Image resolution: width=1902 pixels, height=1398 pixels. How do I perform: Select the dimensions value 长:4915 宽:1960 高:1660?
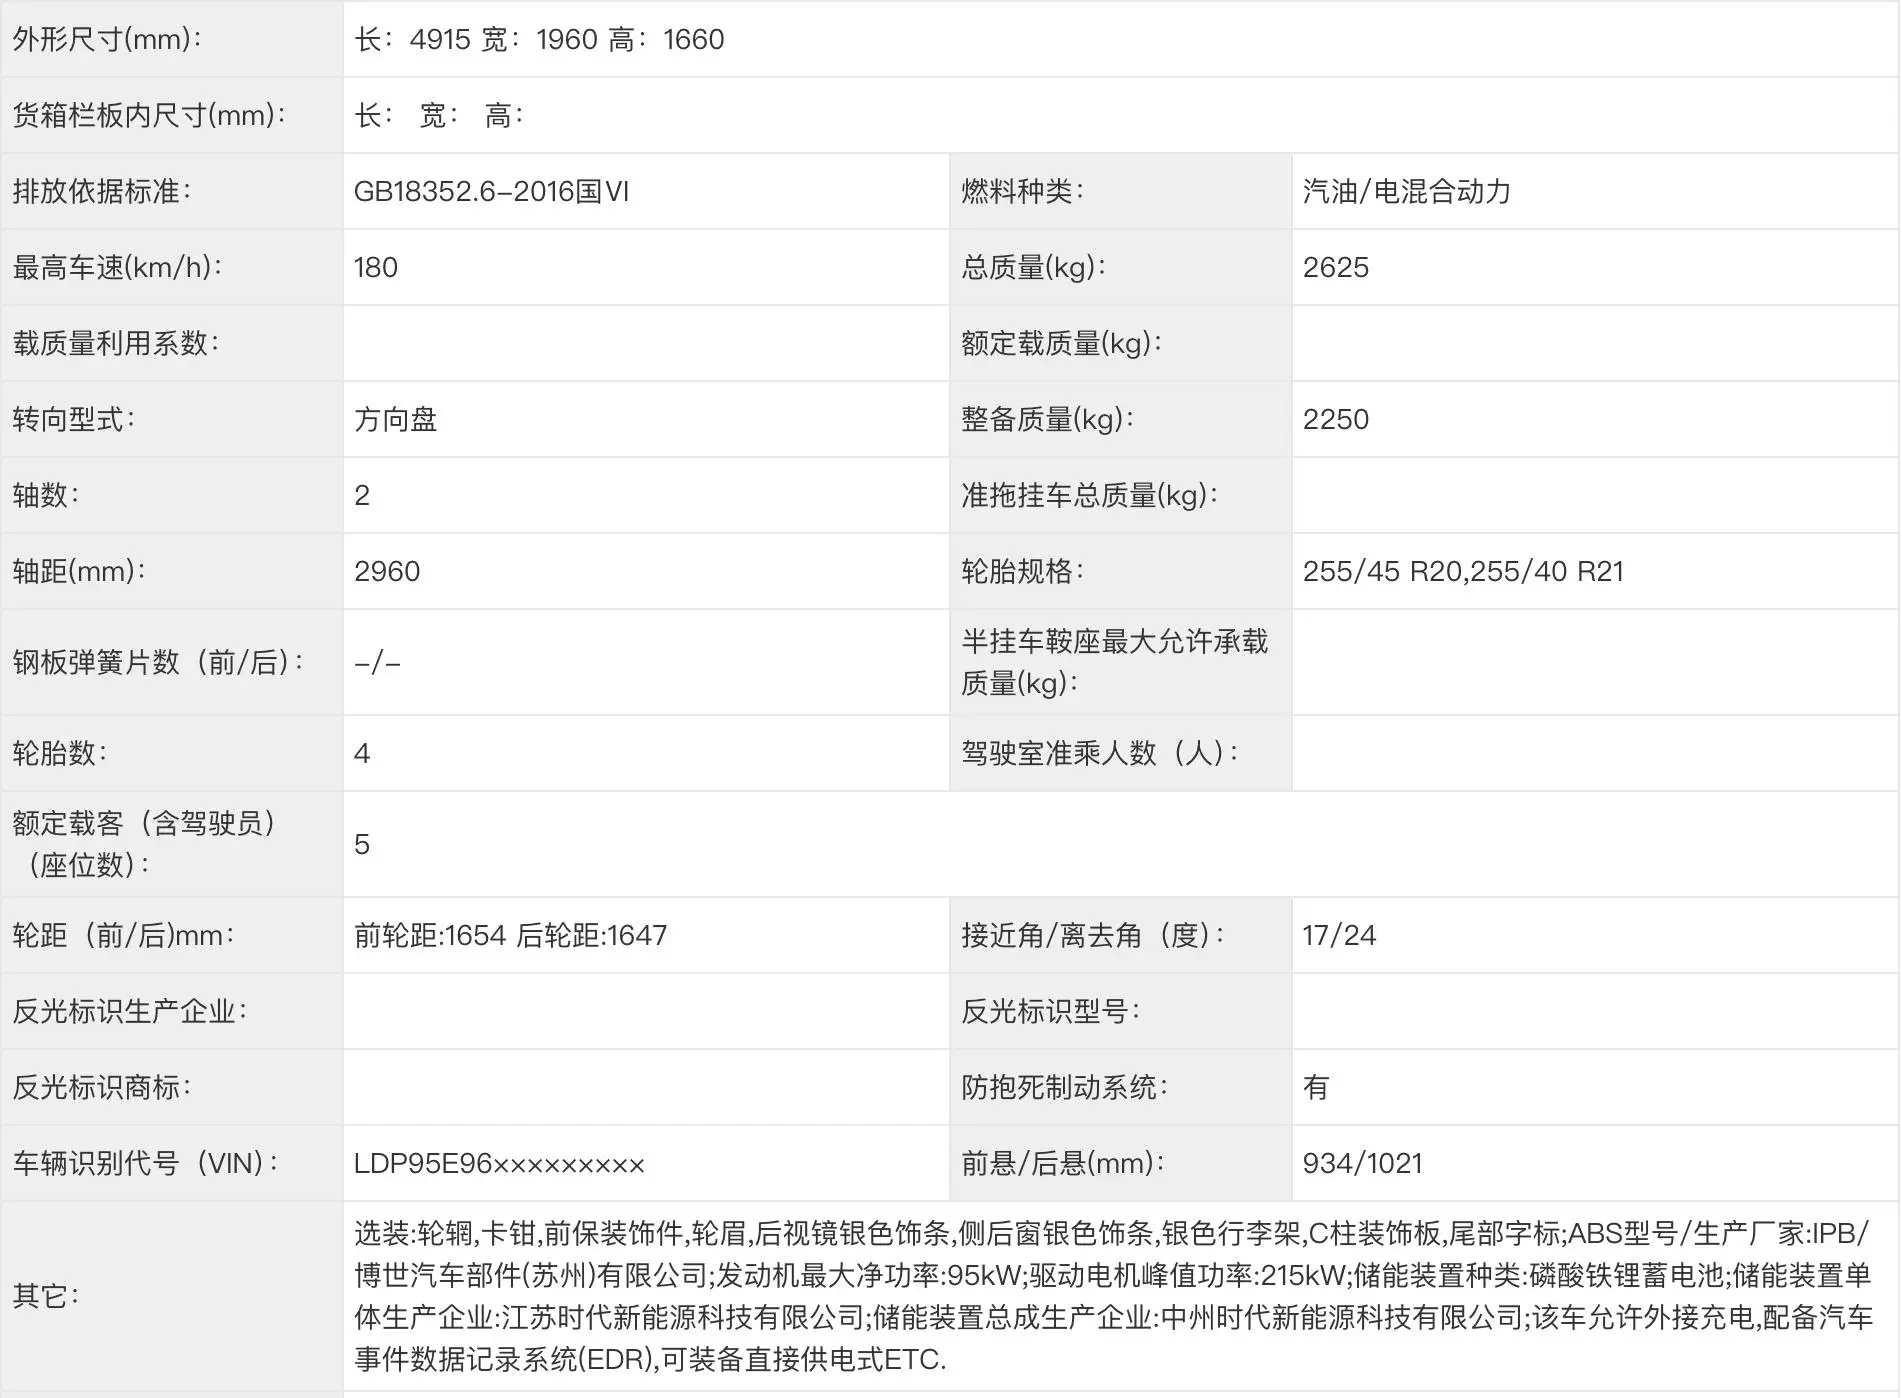[x=539, y=39]
